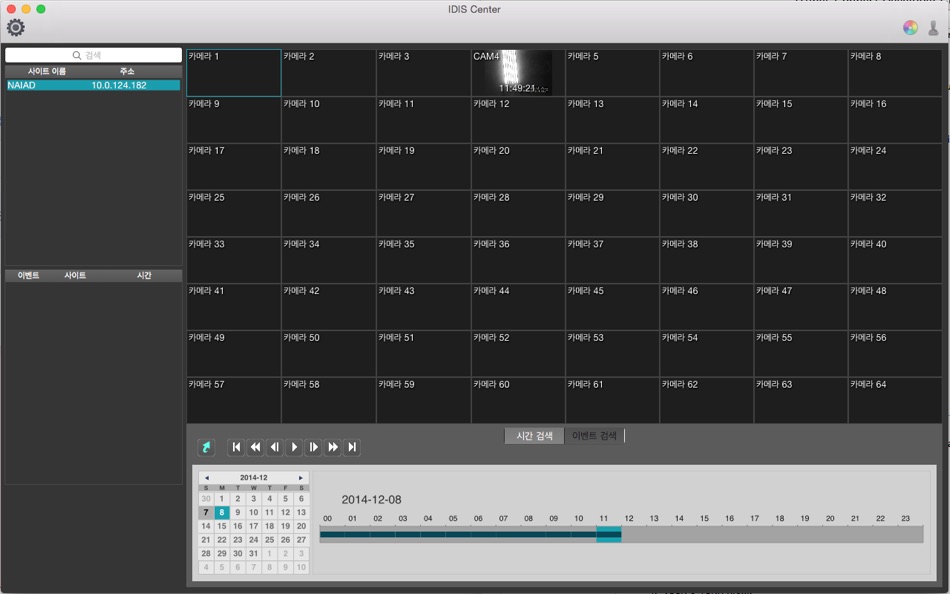This screenshot has width=950, height=594.
Task: Select the 카메라 30 pane
Action: click(x=706, y=213)
